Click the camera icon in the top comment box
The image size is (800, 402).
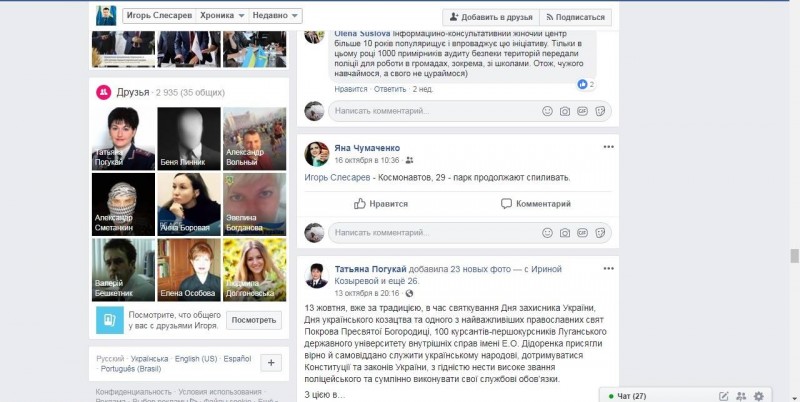pyautogui.click(x=564, y=111)
